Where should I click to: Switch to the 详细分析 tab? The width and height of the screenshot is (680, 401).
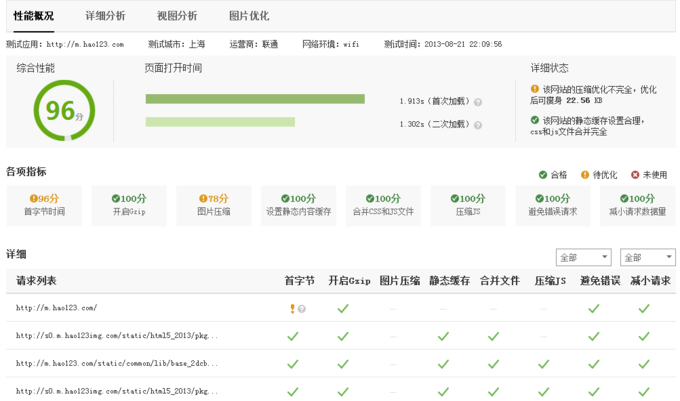tap(105, 16)
